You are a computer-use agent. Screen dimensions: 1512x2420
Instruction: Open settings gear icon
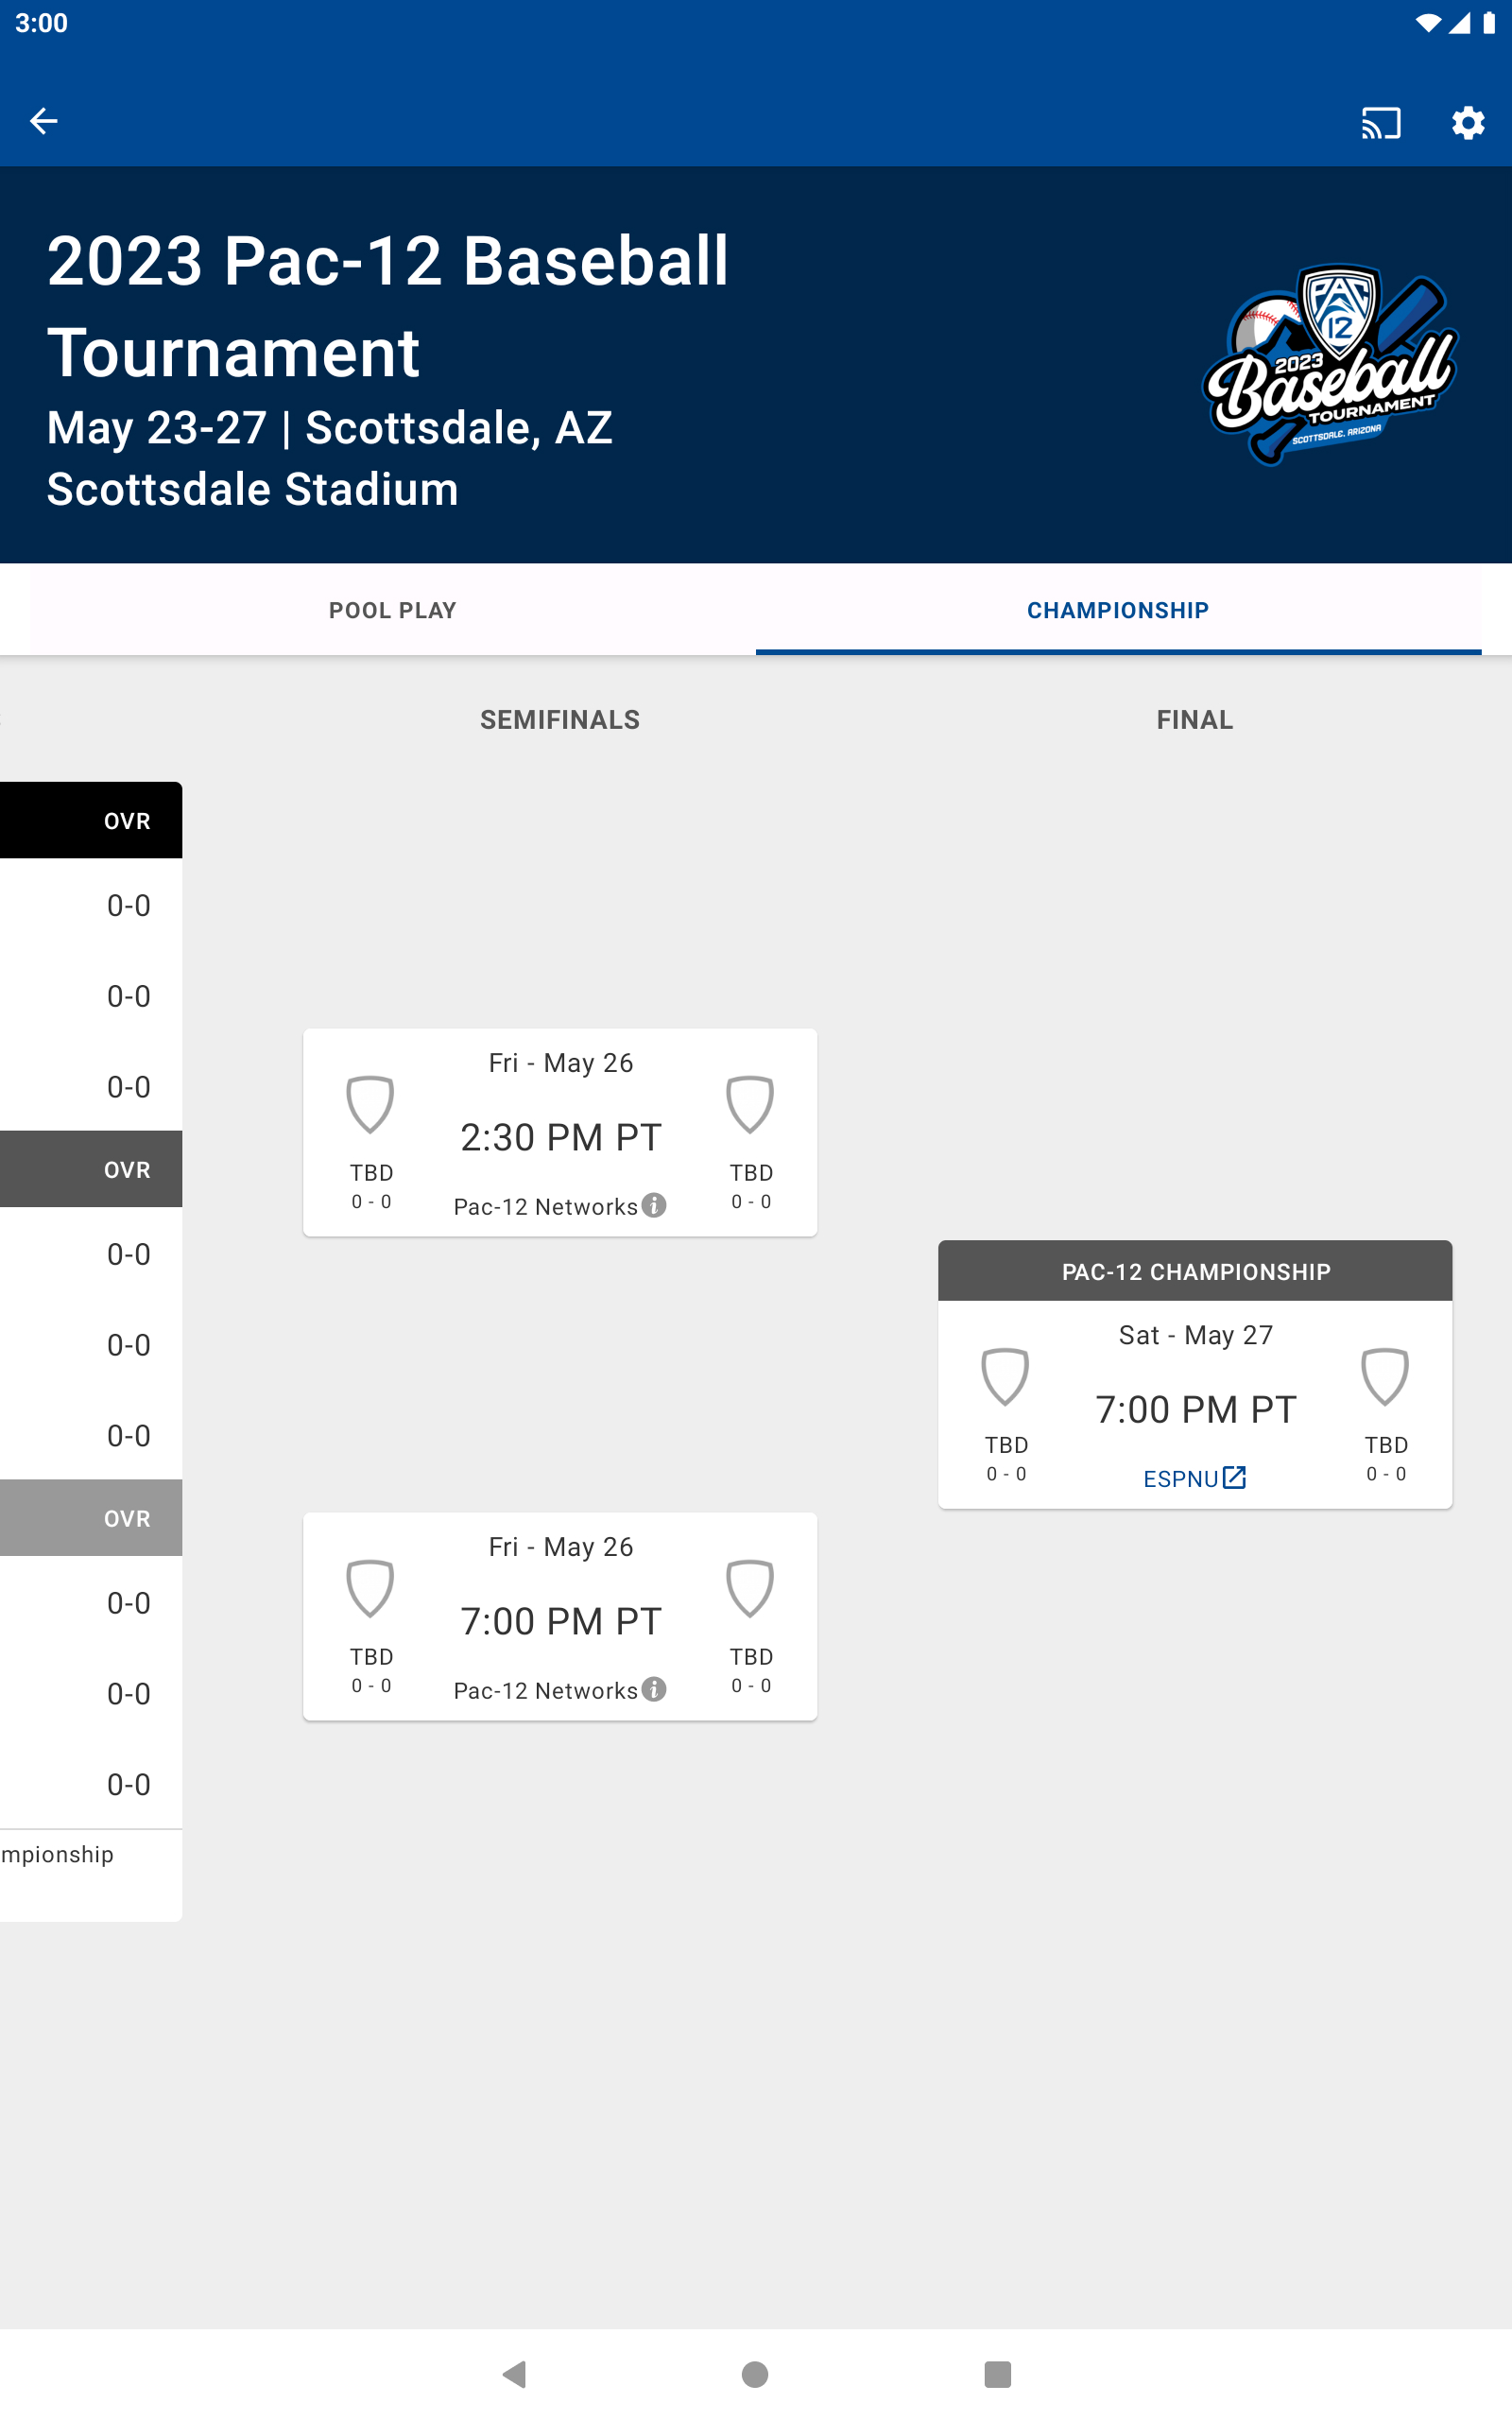click(1467, 123)
